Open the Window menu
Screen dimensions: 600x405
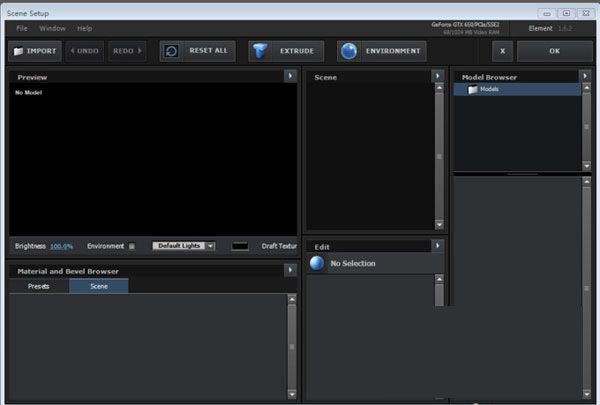(52, 28)
